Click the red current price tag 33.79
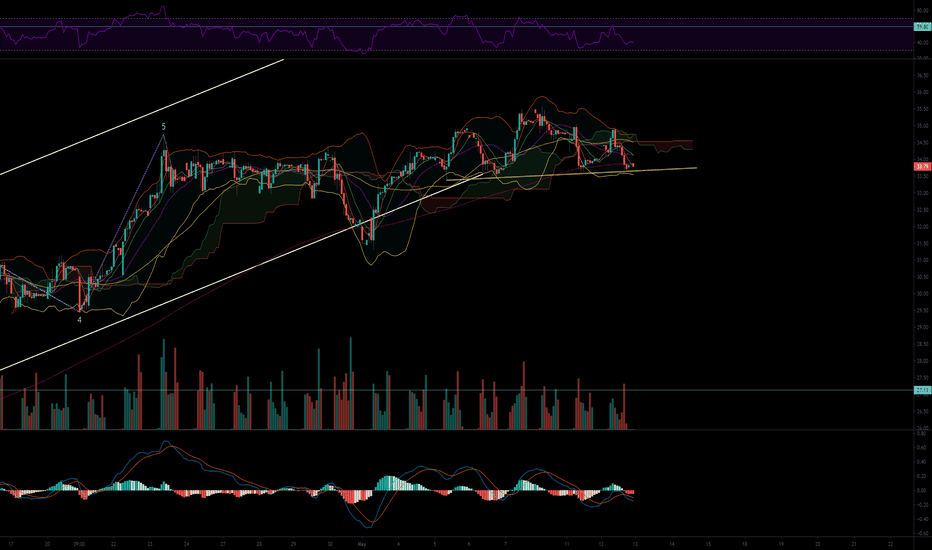The image size is (932, 550). click(922, 166)
